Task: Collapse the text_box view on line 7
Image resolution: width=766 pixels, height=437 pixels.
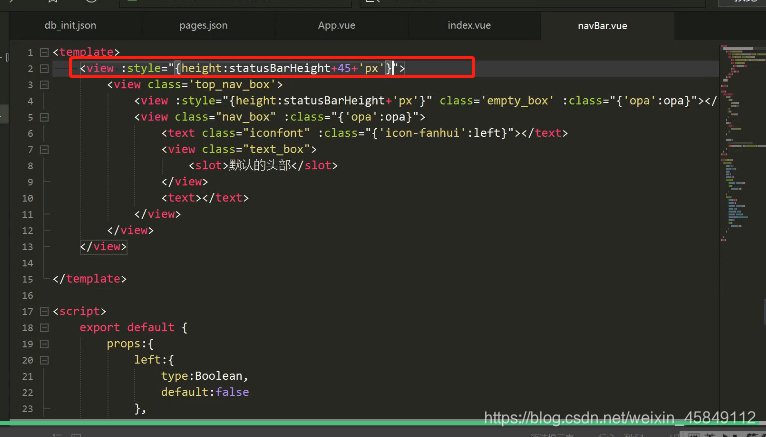Action: [x=44, y=149]
